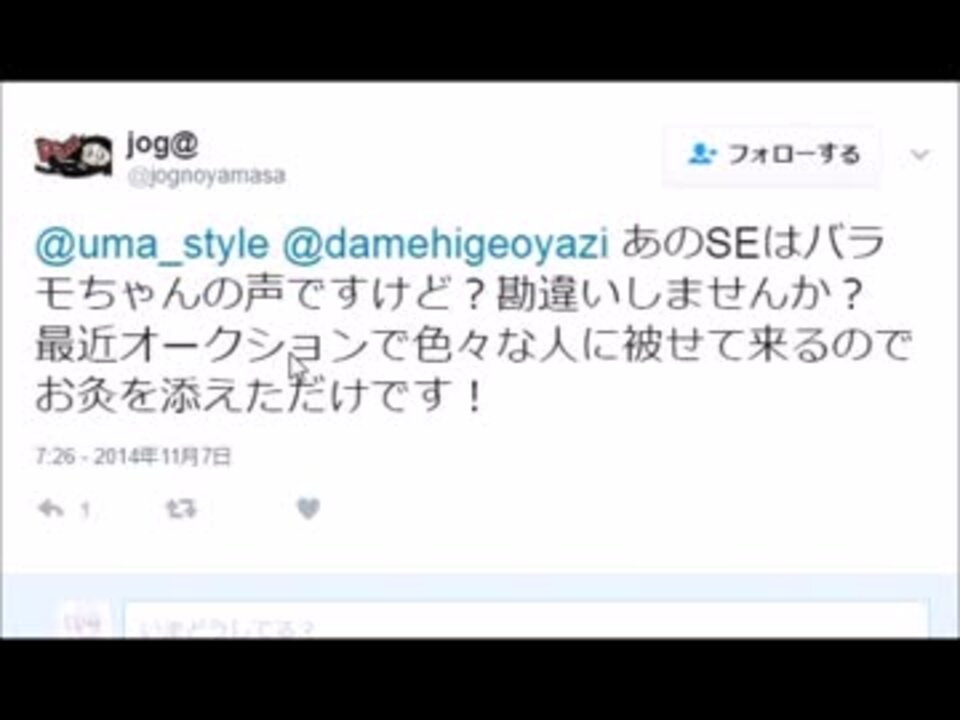Click the small avatar beside the reply box

(86, 620)
